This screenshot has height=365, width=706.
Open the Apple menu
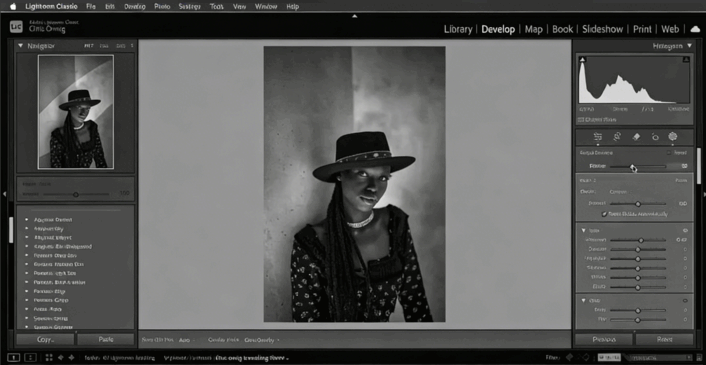tap(13, 6)
